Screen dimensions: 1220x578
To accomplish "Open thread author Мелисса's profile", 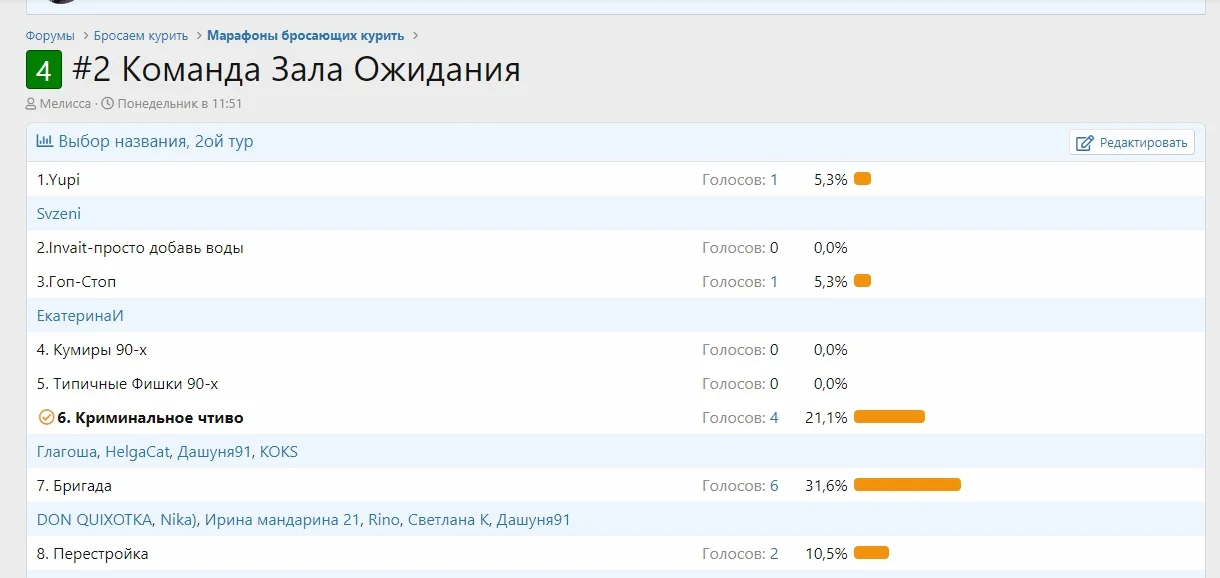I will 65,104.
